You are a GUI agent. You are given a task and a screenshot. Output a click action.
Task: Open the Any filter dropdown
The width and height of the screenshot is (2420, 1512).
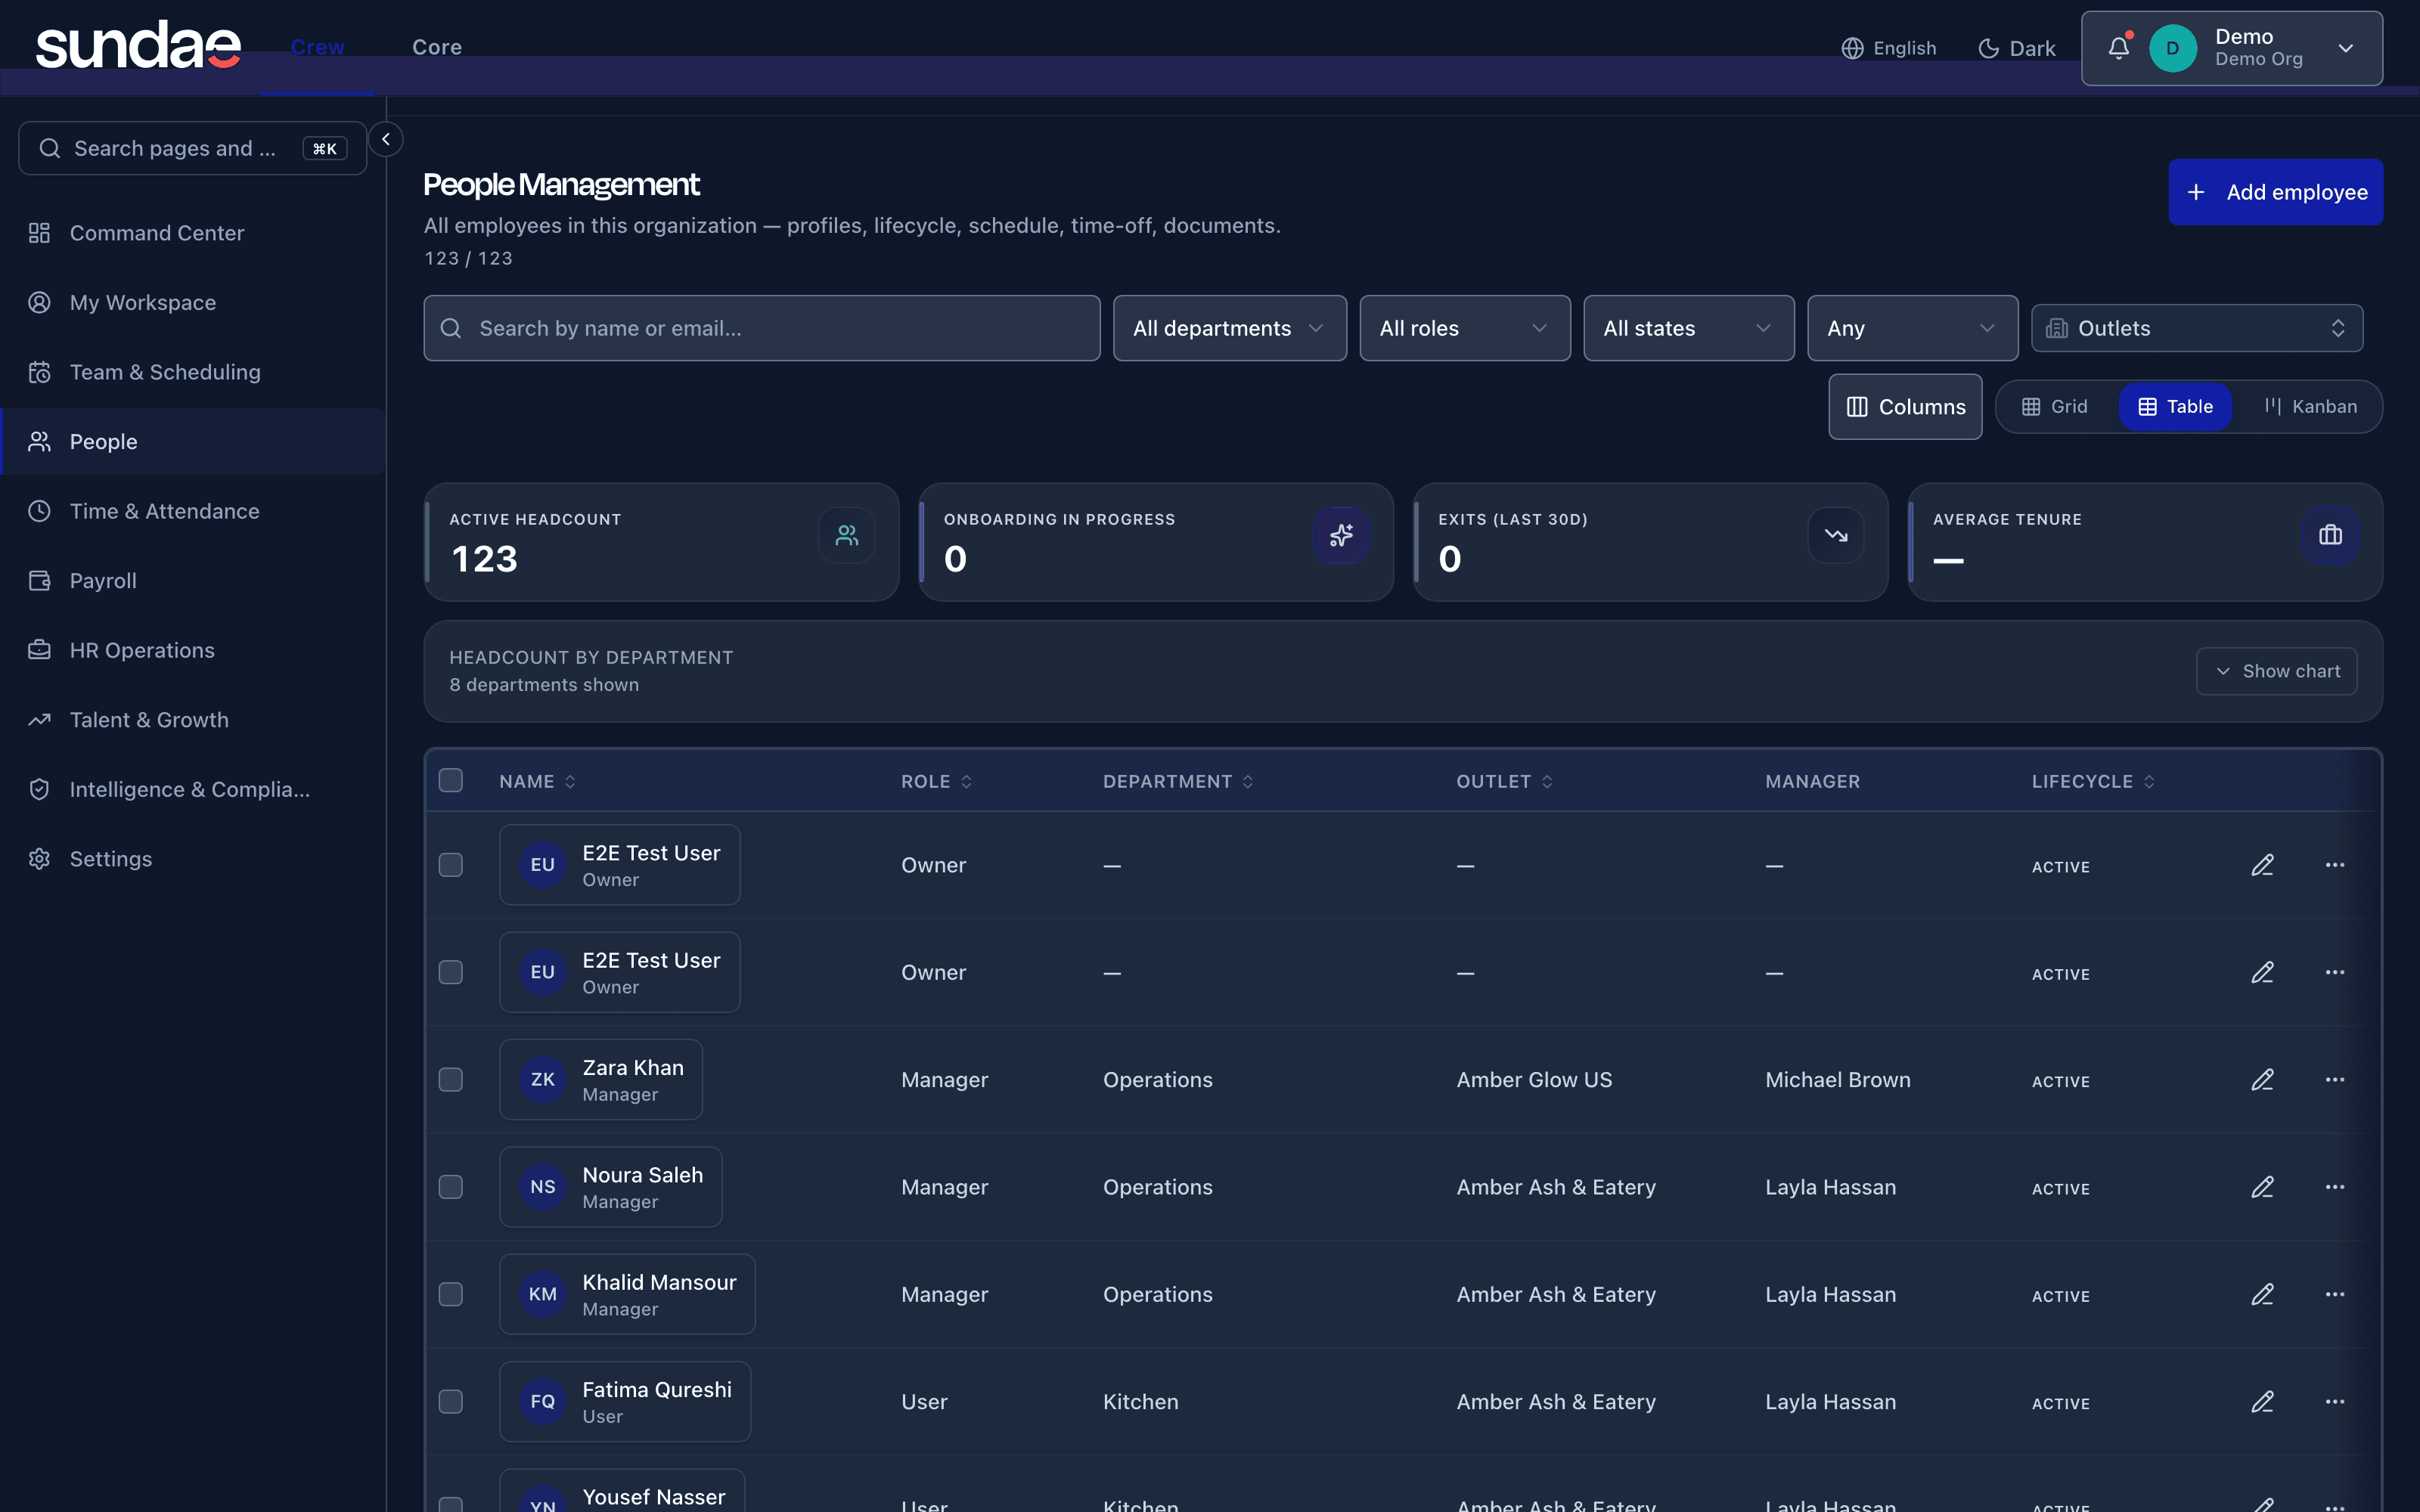pyautogui.click(x=1913, y=328)
